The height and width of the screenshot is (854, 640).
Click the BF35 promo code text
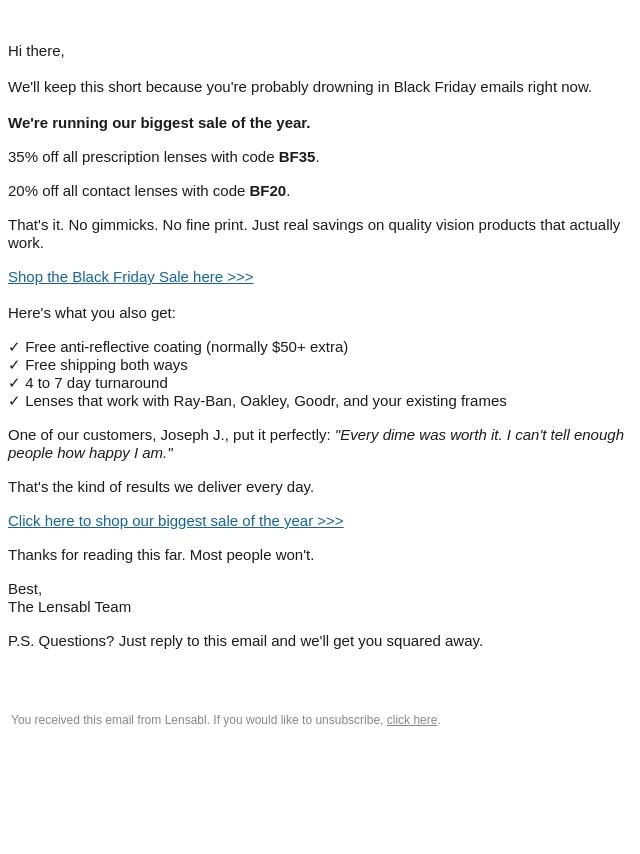pyautogui.click(x=296, y=157)
